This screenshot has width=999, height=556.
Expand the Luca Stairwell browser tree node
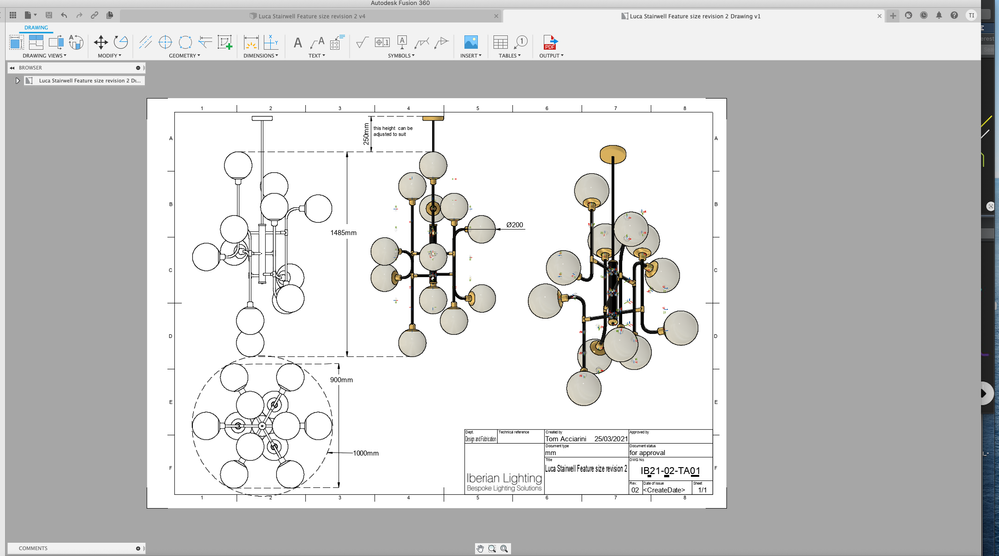coord(17,81)
